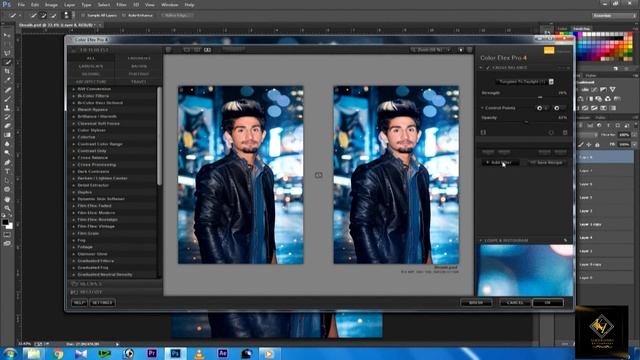
Task: Click the Cancel button
Action: tap(515, 303)
